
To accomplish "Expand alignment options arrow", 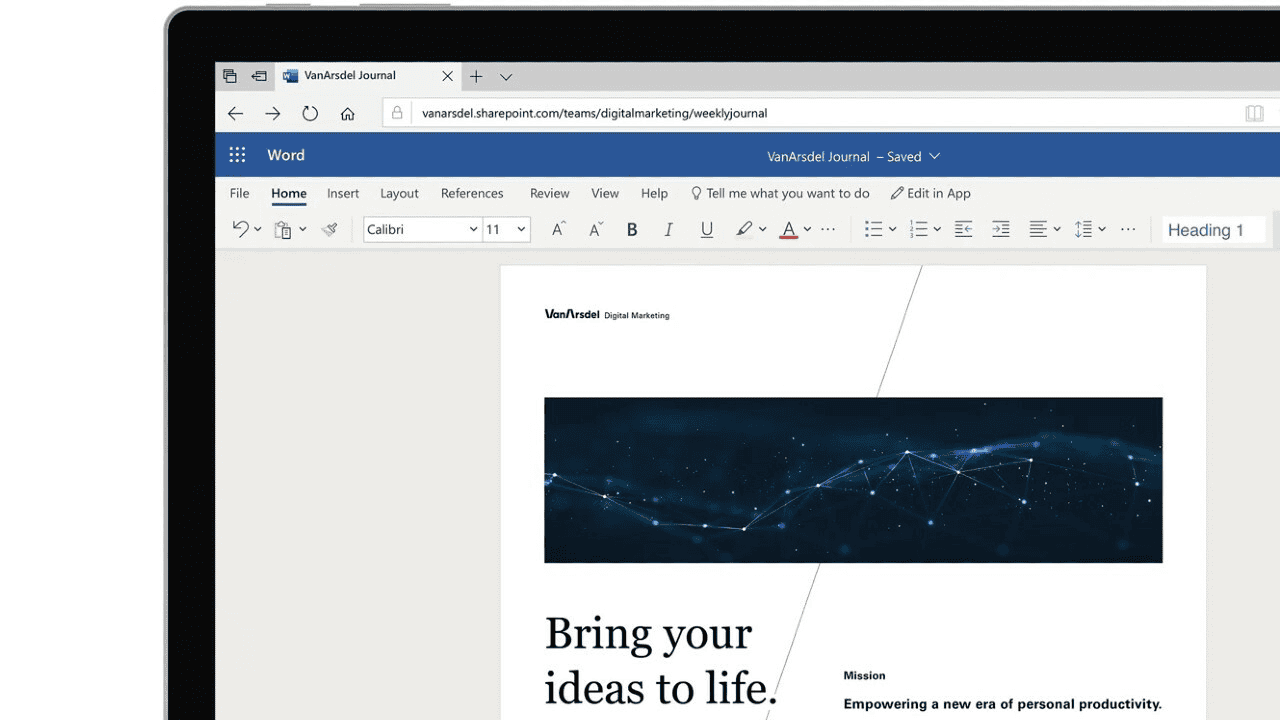I will 1057,229.
